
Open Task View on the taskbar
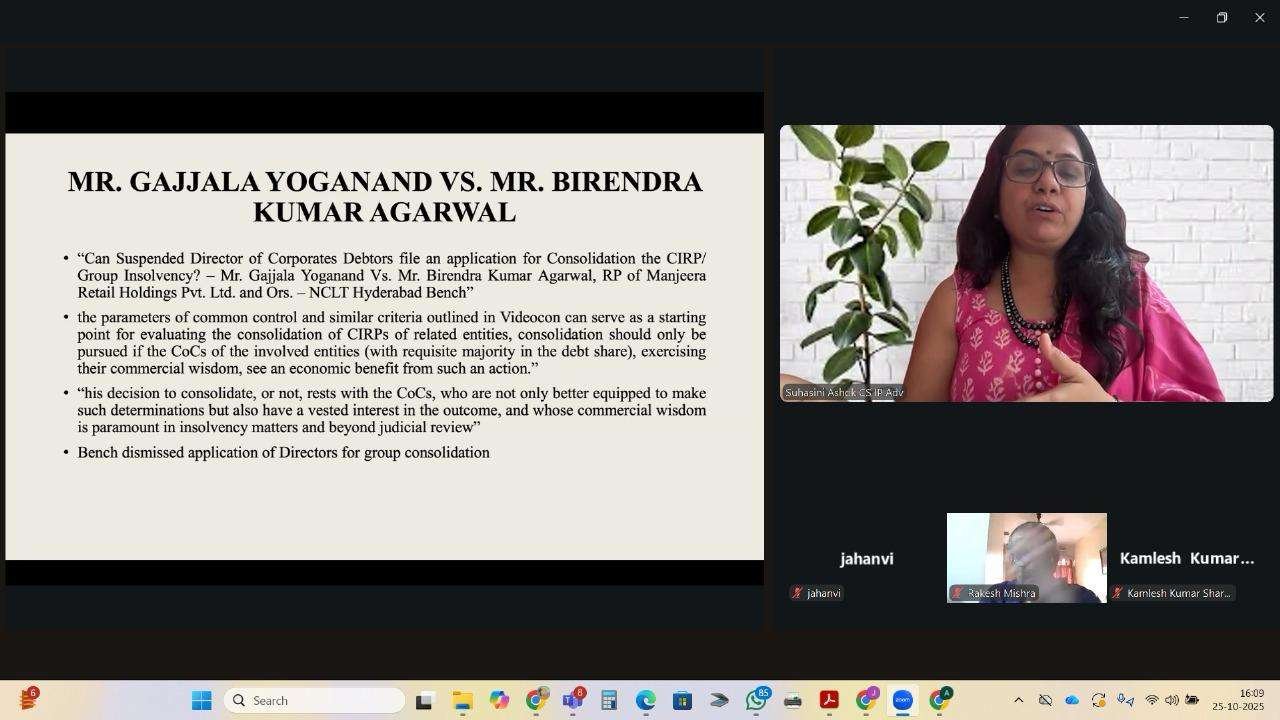424,701
